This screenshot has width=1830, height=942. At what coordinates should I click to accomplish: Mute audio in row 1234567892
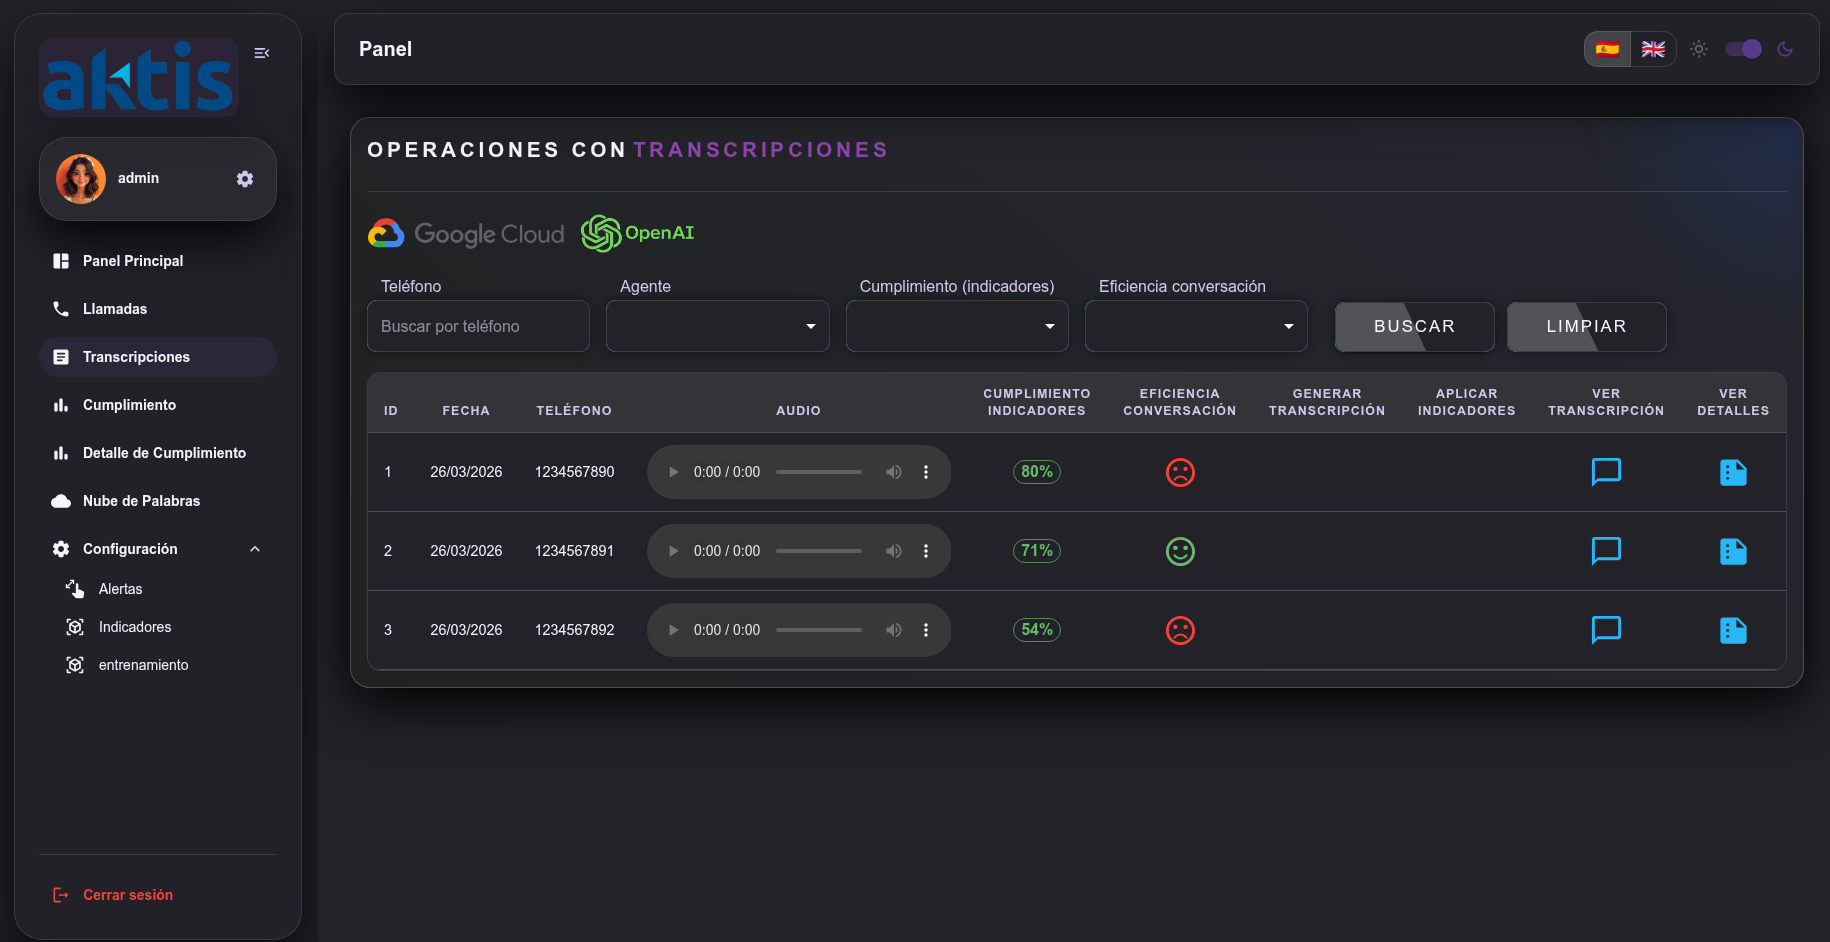894,630
